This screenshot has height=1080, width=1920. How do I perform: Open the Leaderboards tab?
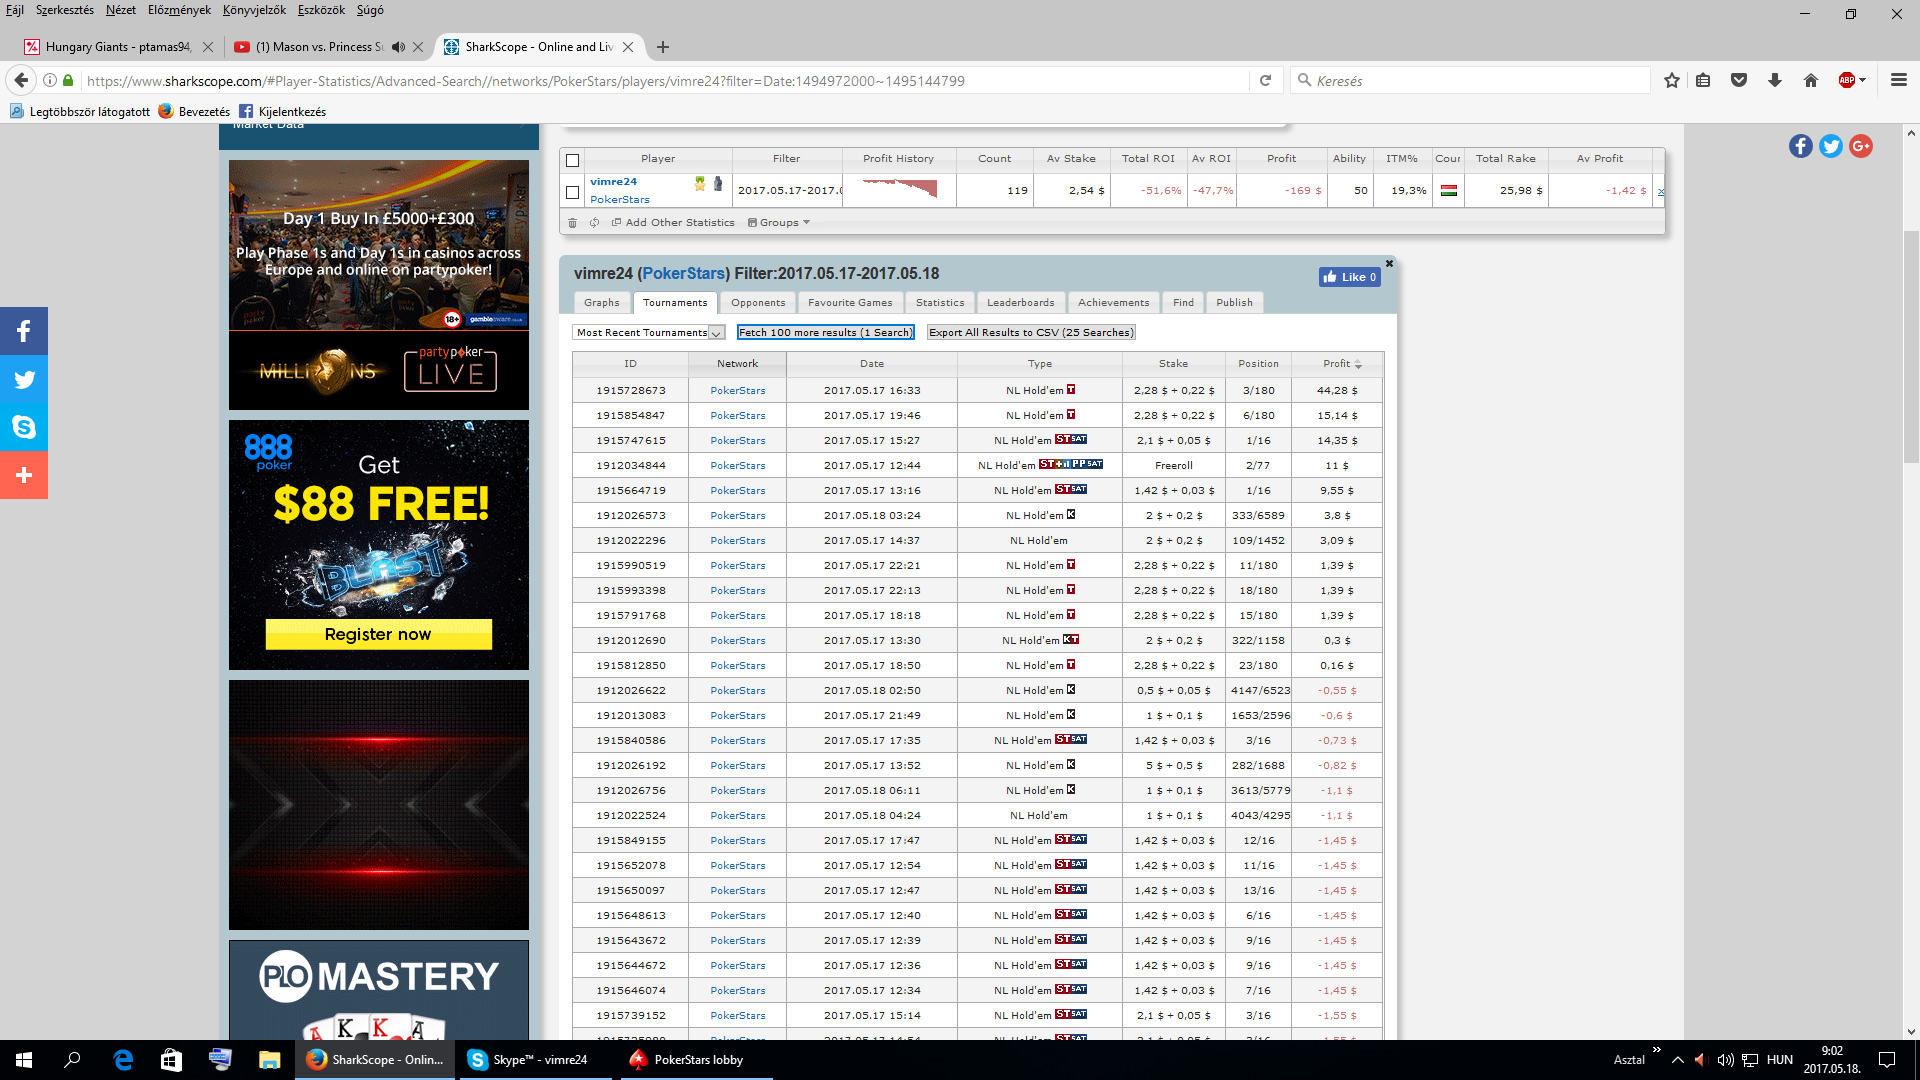(1021, 303)
